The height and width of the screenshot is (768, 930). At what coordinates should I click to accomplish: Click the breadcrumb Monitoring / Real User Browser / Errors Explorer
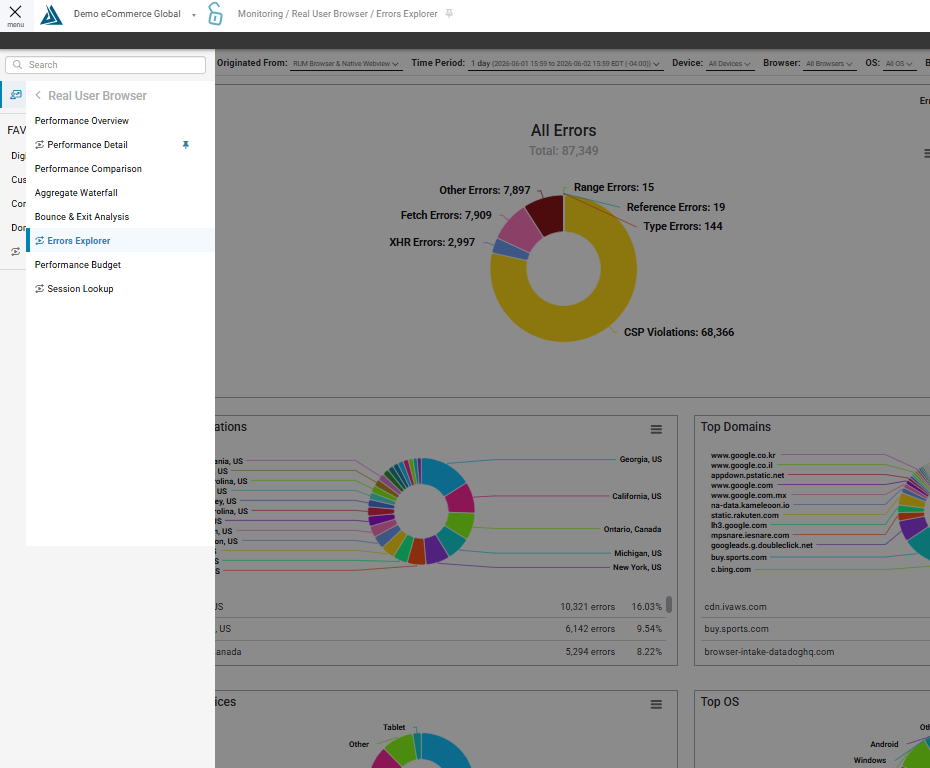(x=337, y=14)
